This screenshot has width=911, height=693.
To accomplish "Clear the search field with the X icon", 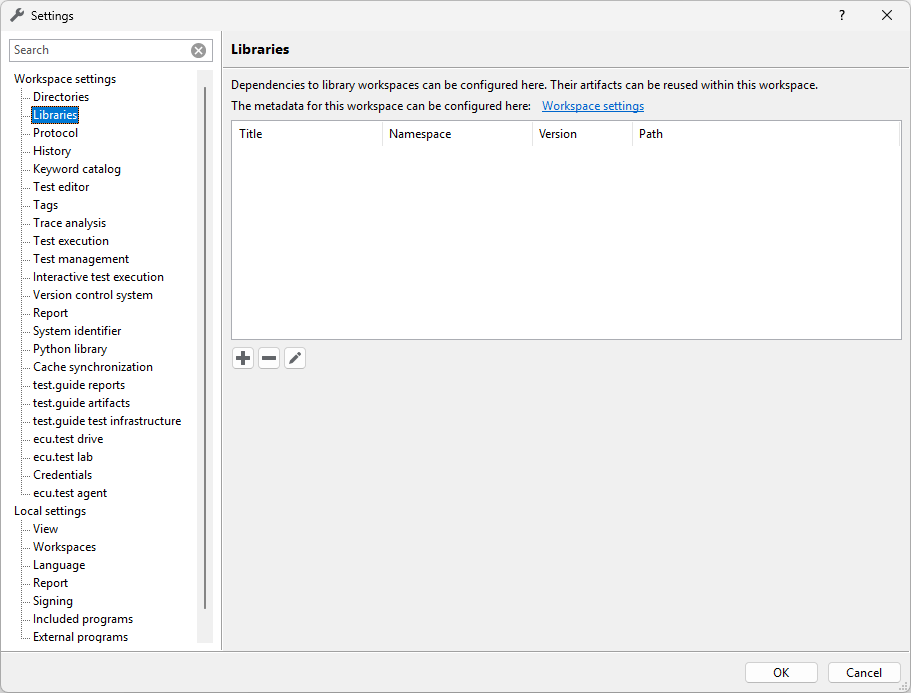I will click(199, 51).
